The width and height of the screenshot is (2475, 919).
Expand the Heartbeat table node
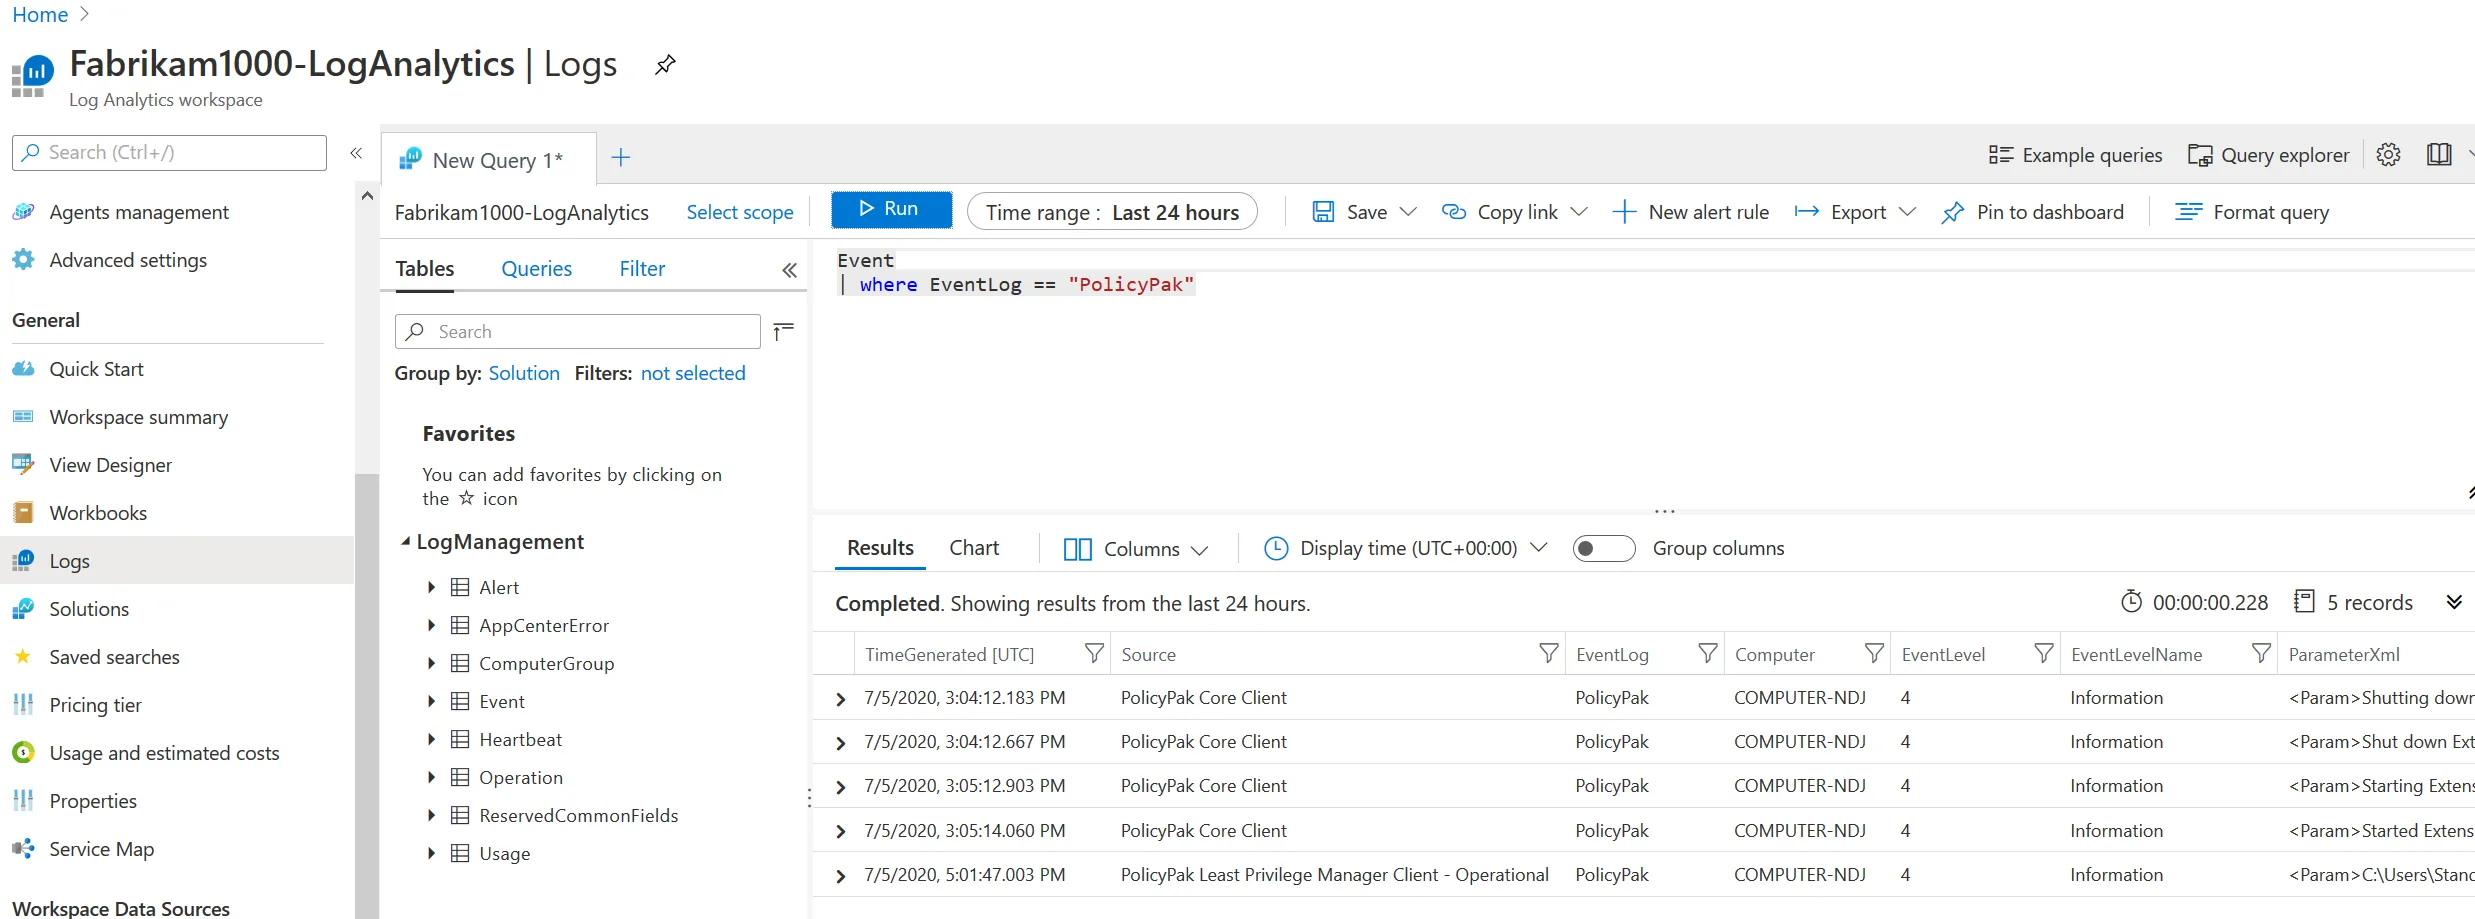tap(431, 740)
